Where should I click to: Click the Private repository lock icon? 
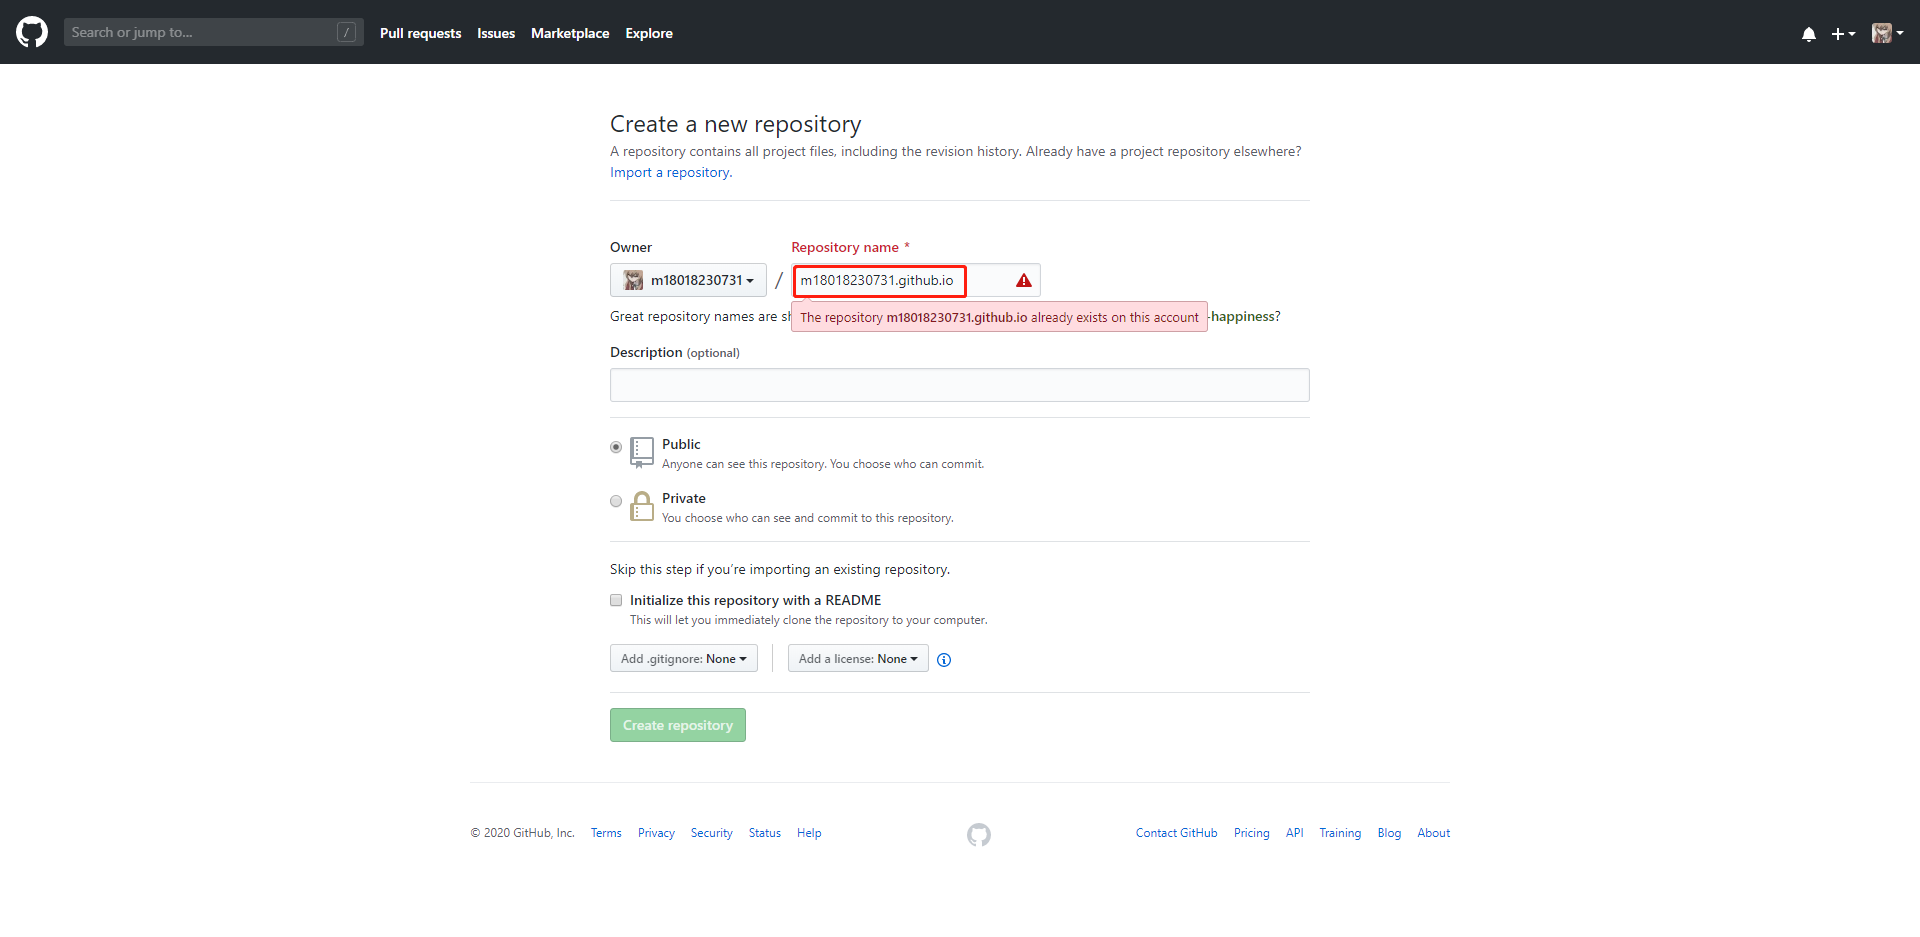[x=642, y=506]
